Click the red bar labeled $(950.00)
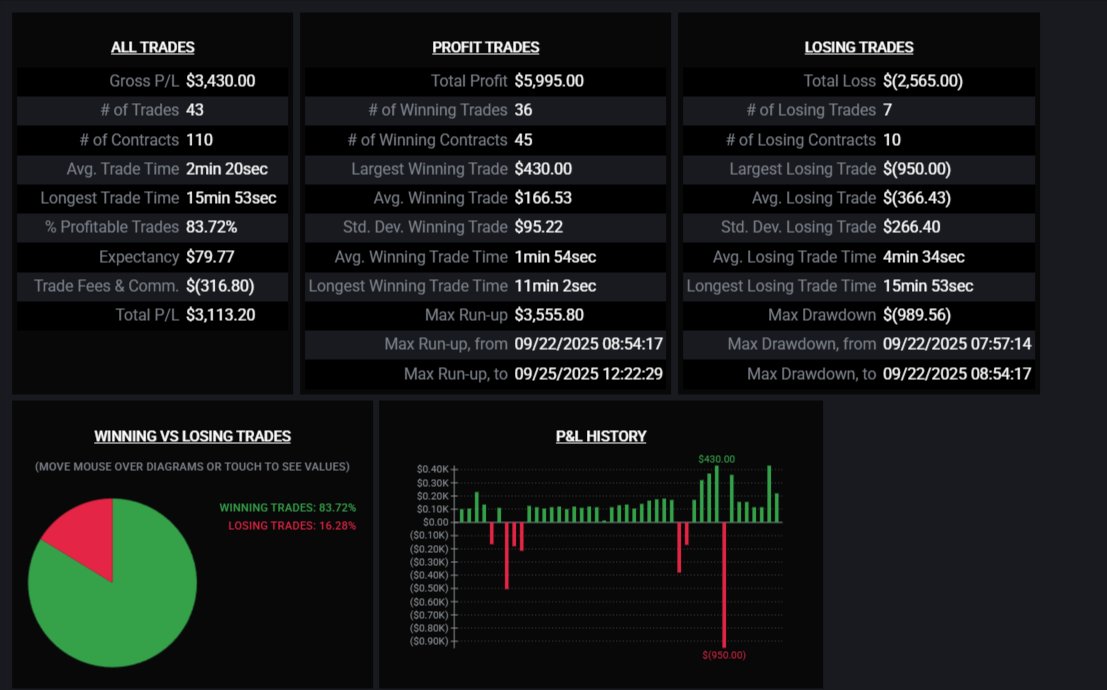The height and width of the screenshot is (690, 1107). [724, 580]
